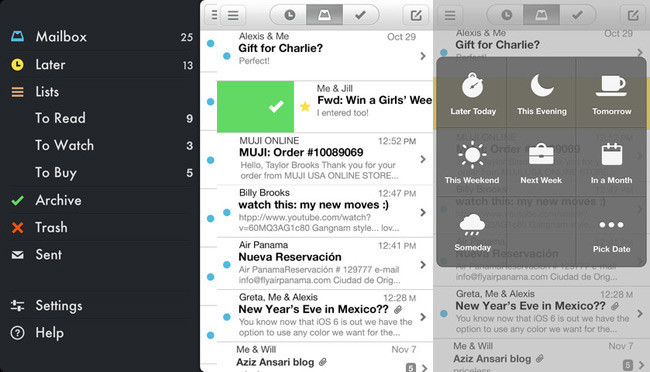The height and width of the screenshot is (372, 650).
Task: Expand chevron on New Year's Eve row, right pane
Action: click(640, 314)
